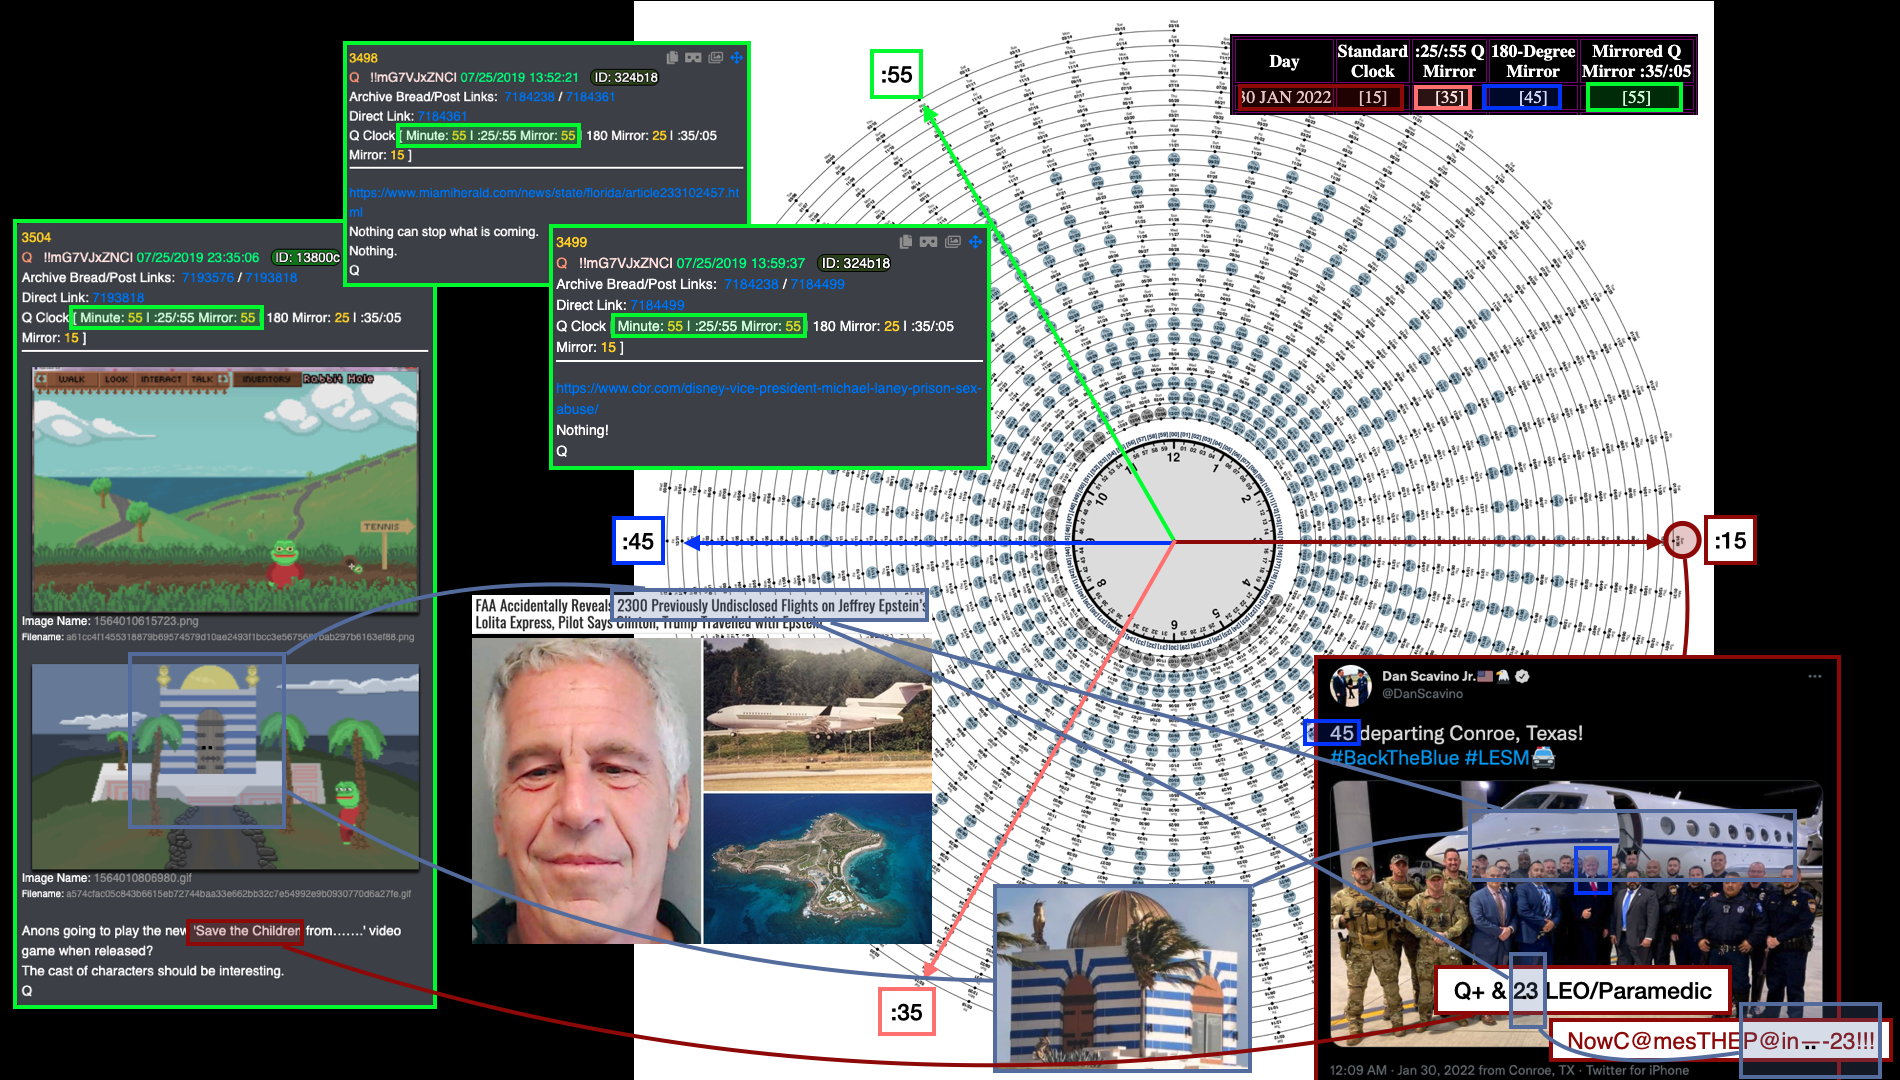Click the copy icon on post 3498
Screen dimensions: 1900x1080
point(673,58)
